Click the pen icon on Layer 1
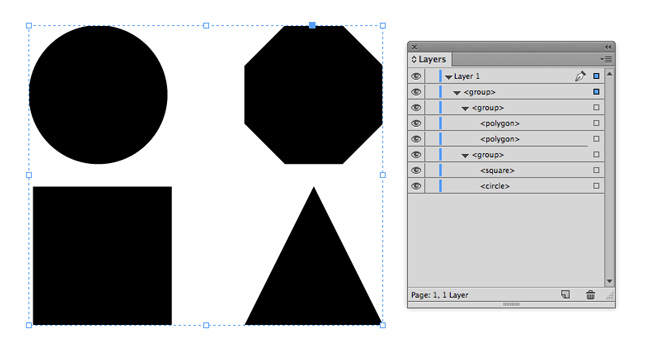The image size is (650, 360). click(580, 76)
